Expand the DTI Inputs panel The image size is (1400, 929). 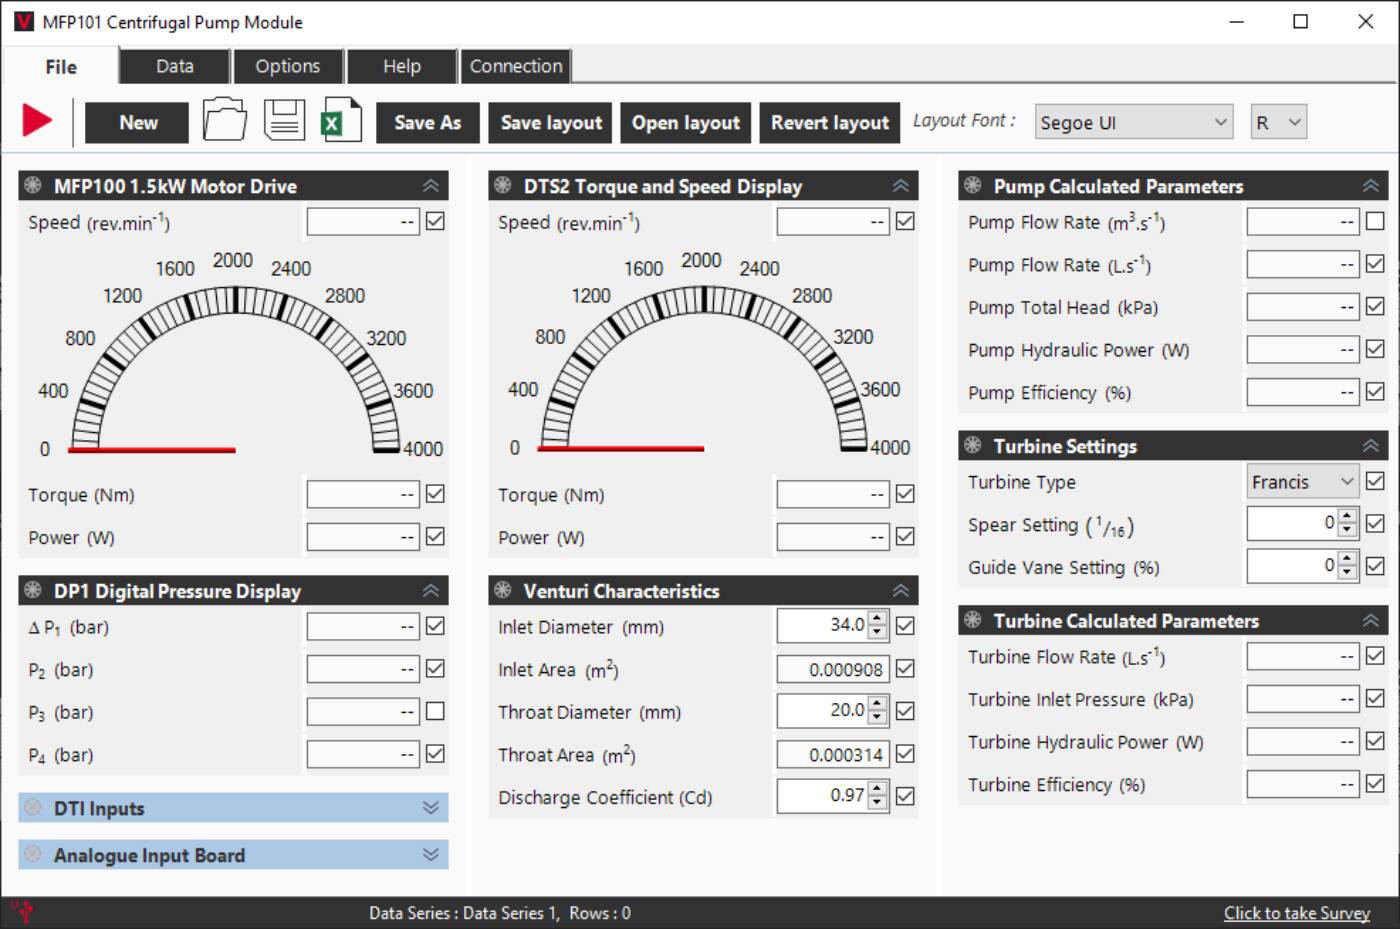232,808
